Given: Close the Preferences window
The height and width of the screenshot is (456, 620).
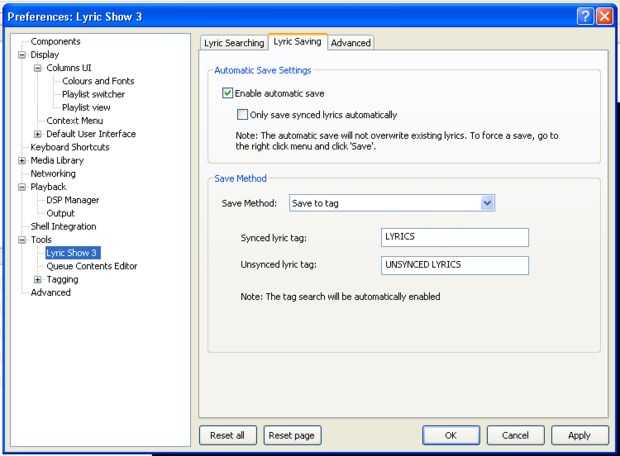Looking at the screenshot, I should (x=605, y=16).
